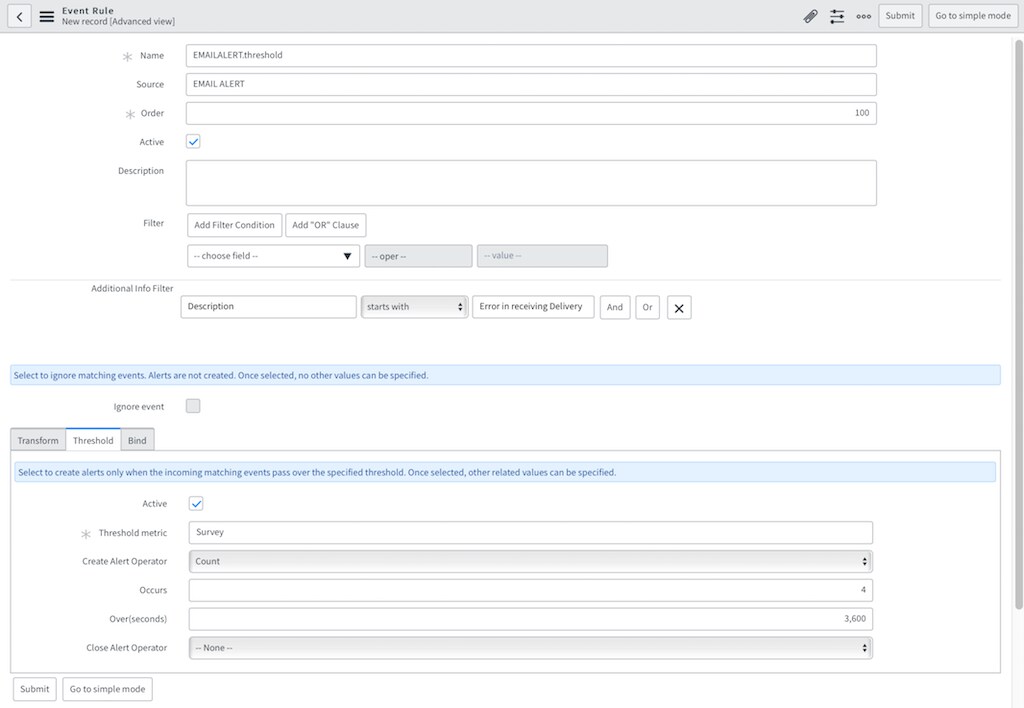Click the Additional Info Filter Description field
This screenshot has height=708, width=1024.
[x=268, y=307]
